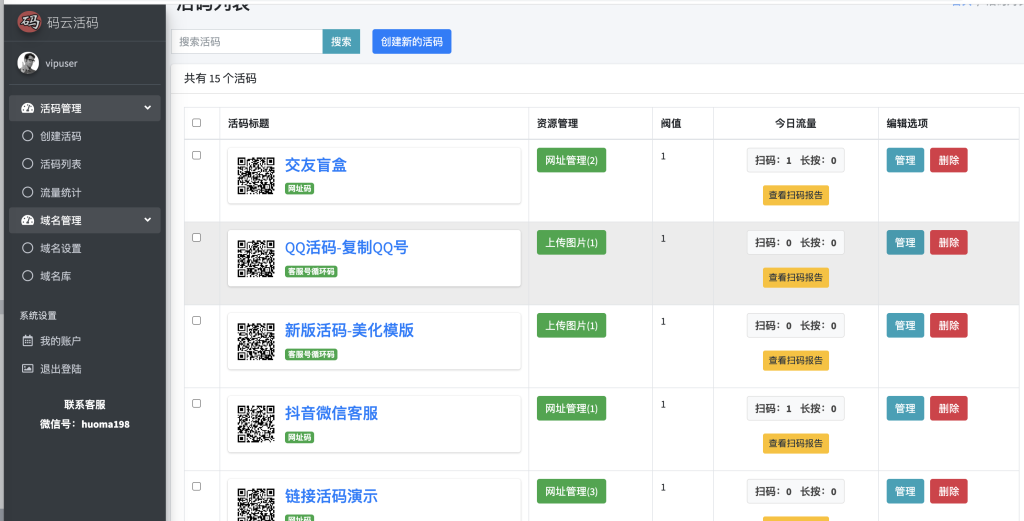The width and height of the screenshot is (1024, 521).
Task: Click the 搜索 button
Action: pyautogui.click(x=341, y=41)
